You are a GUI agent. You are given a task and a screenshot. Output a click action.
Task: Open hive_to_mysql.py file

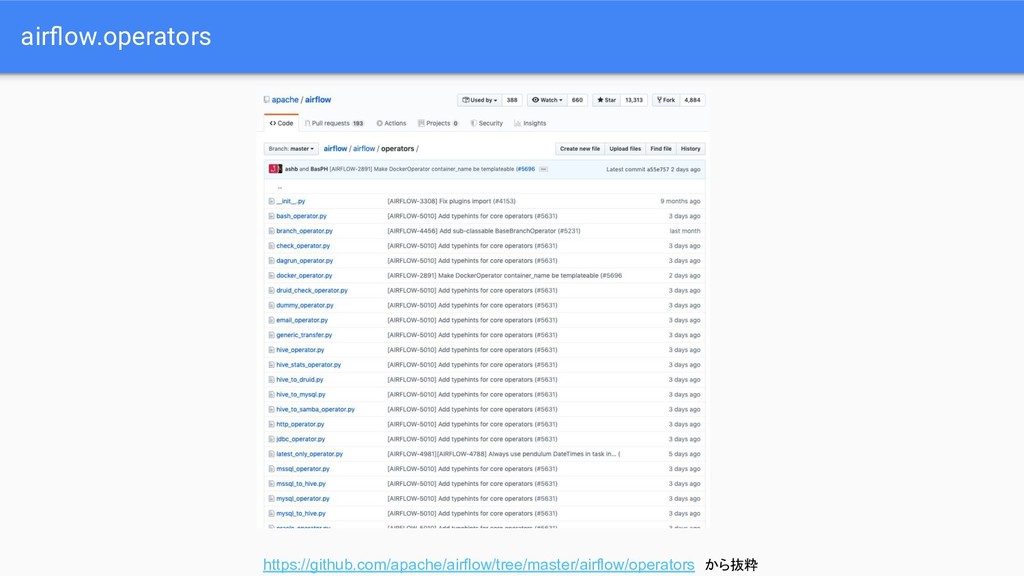click(x=300, y=395)
